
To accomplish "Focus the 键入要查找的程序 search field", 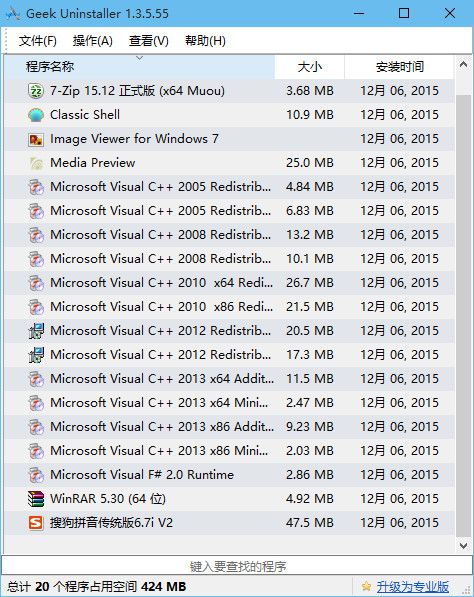I will (x=237, y=565).
